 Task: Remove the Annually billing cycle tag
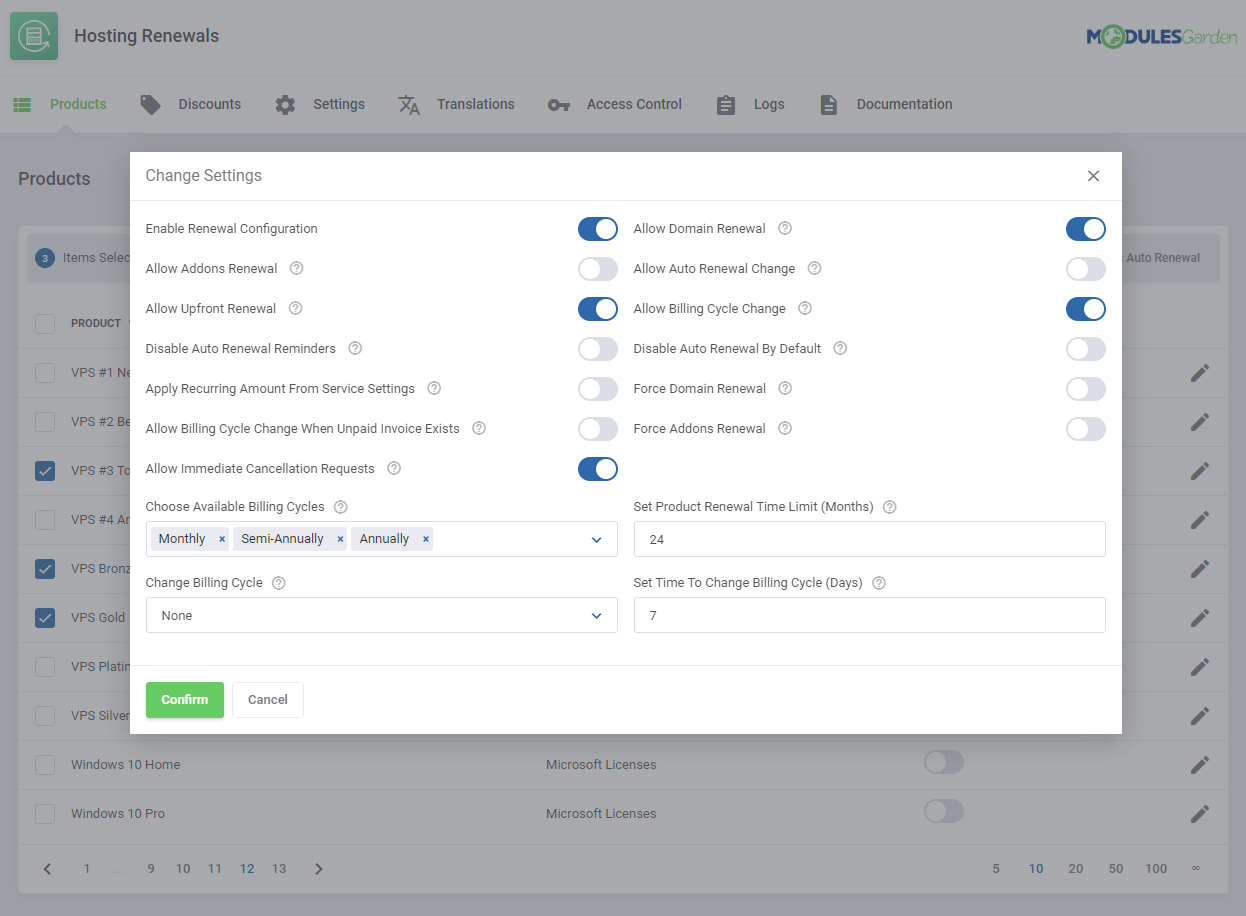[426, 539]
